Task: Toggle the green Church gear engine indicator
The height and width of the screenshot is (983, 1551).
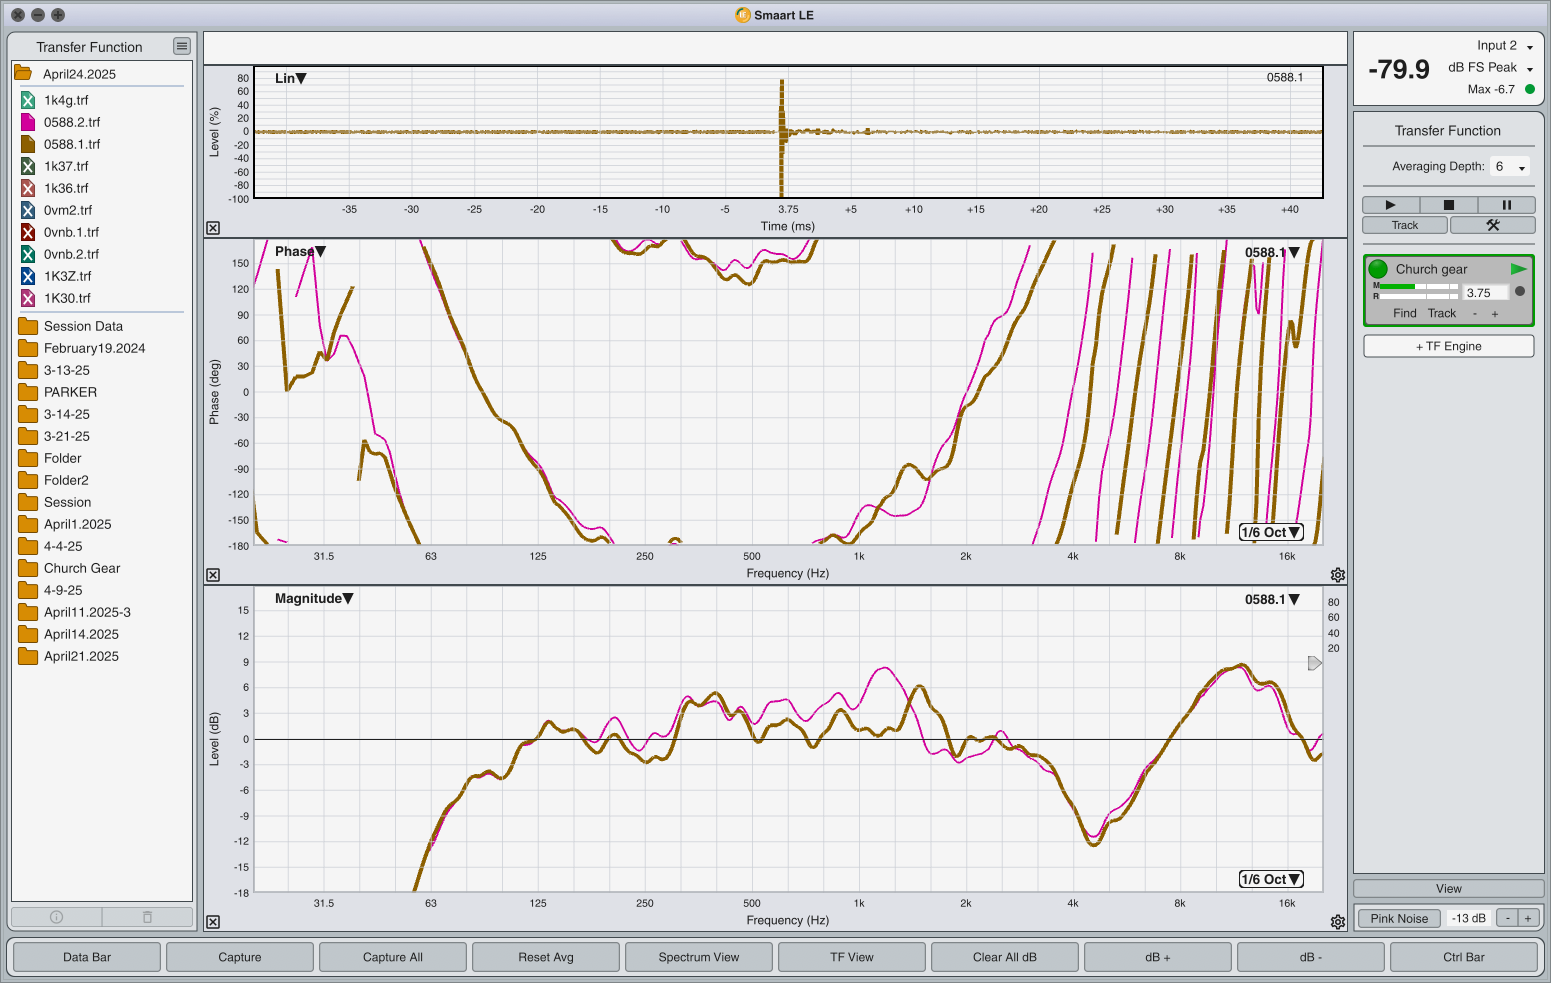Action: pyautogui.click(x=1378, y=269)
